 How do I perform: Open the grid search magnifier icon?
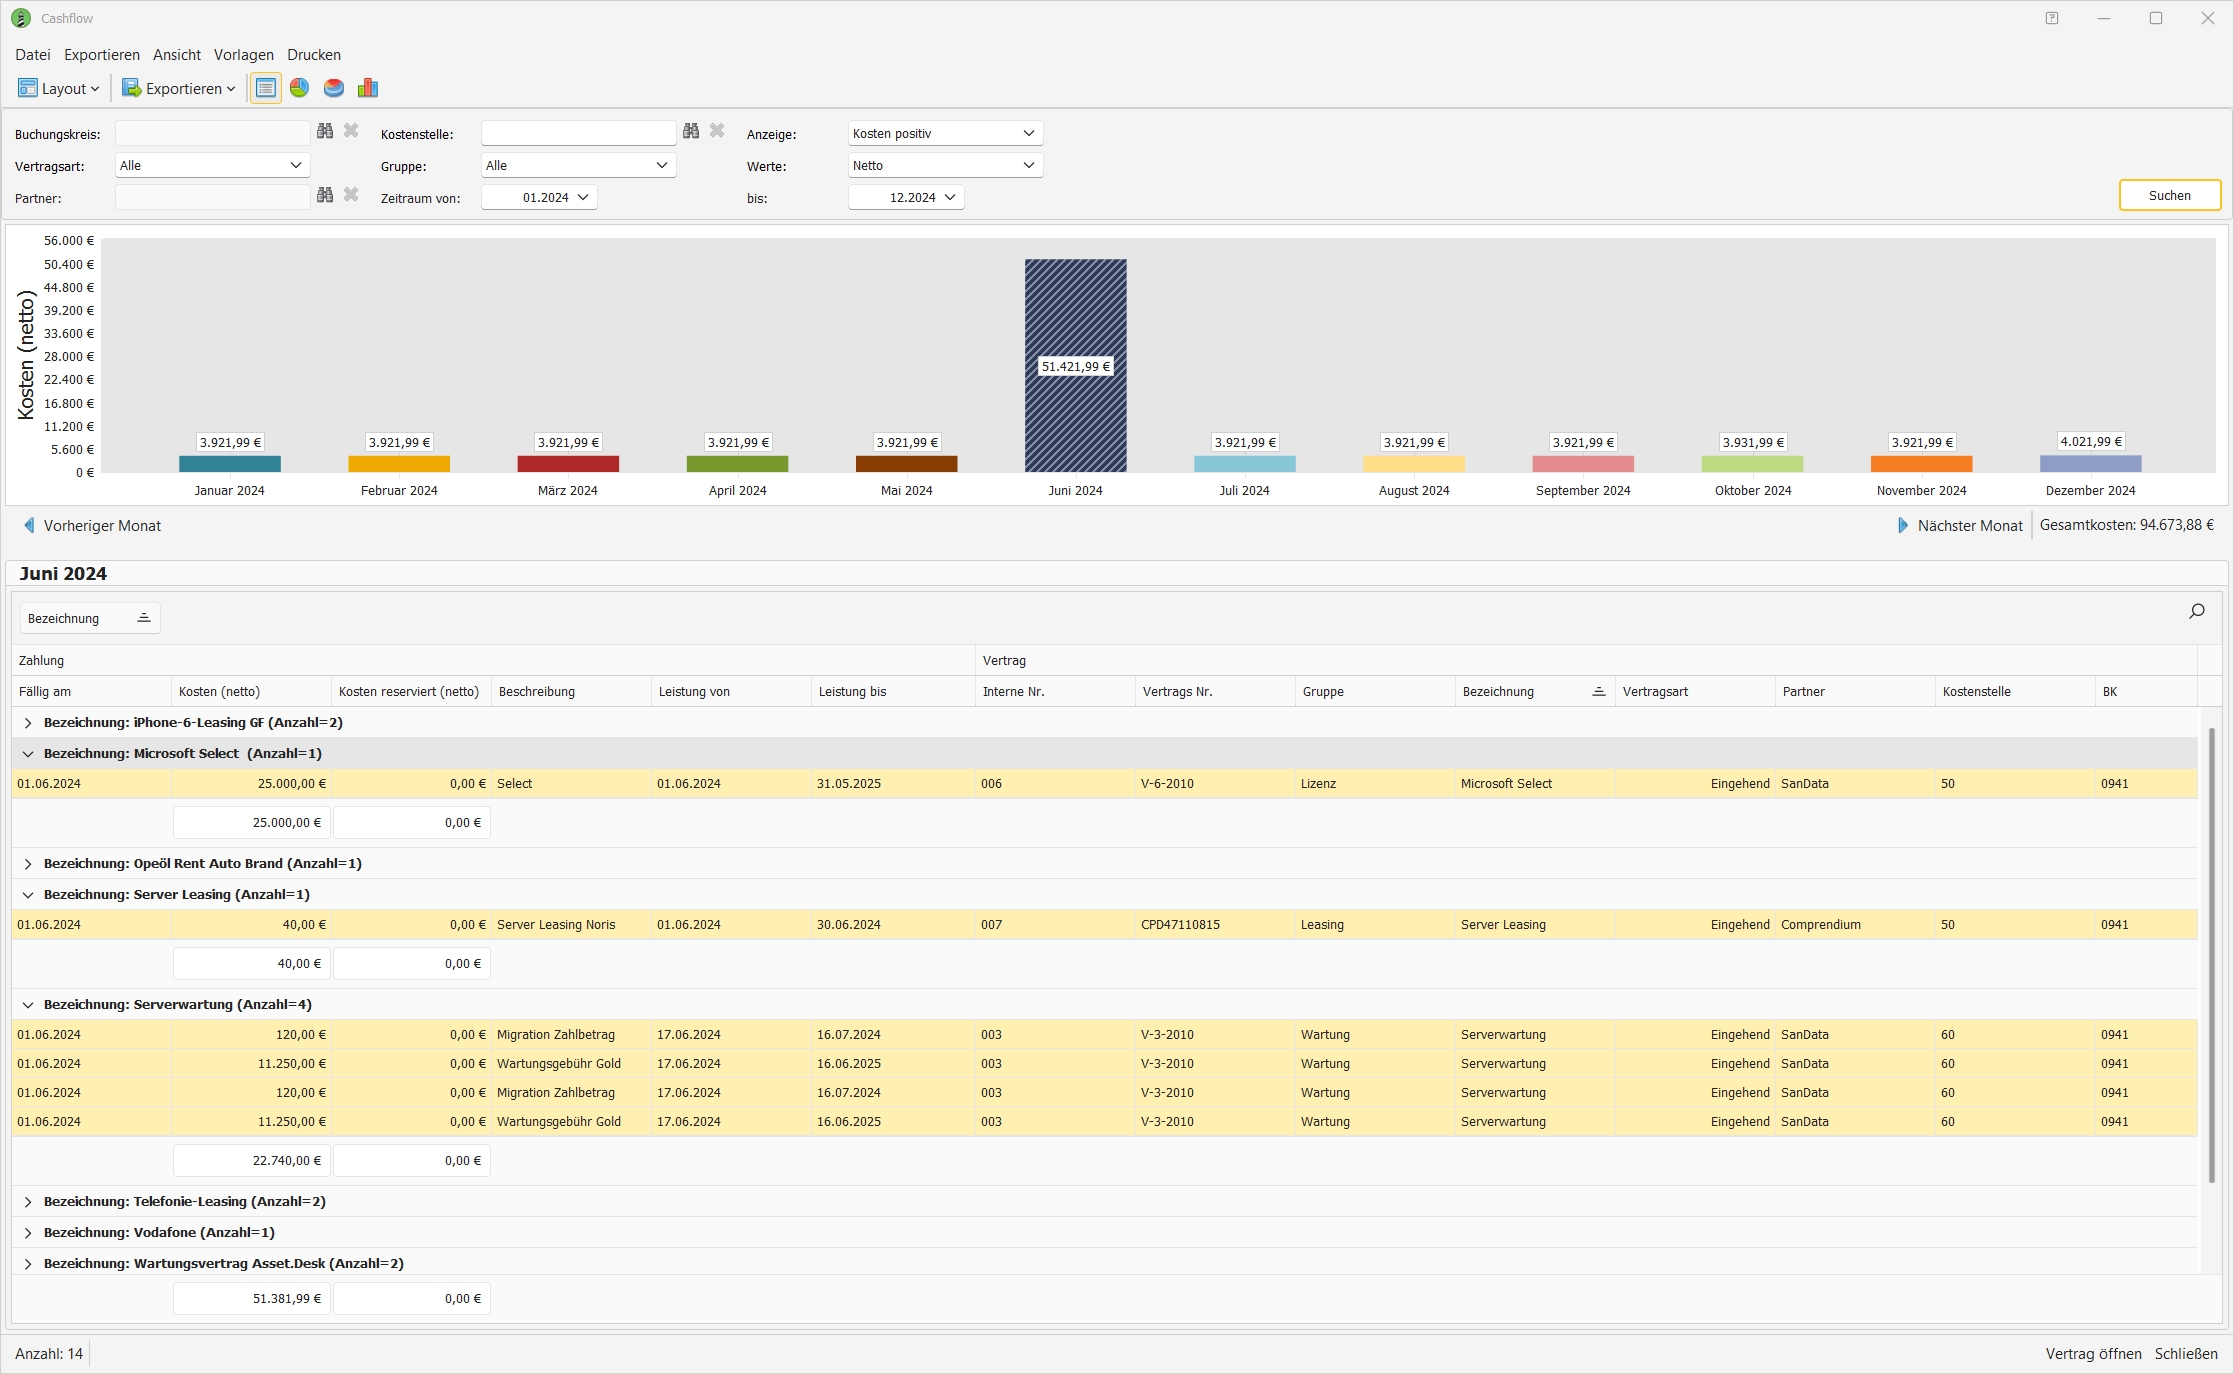coord(2196,611)
